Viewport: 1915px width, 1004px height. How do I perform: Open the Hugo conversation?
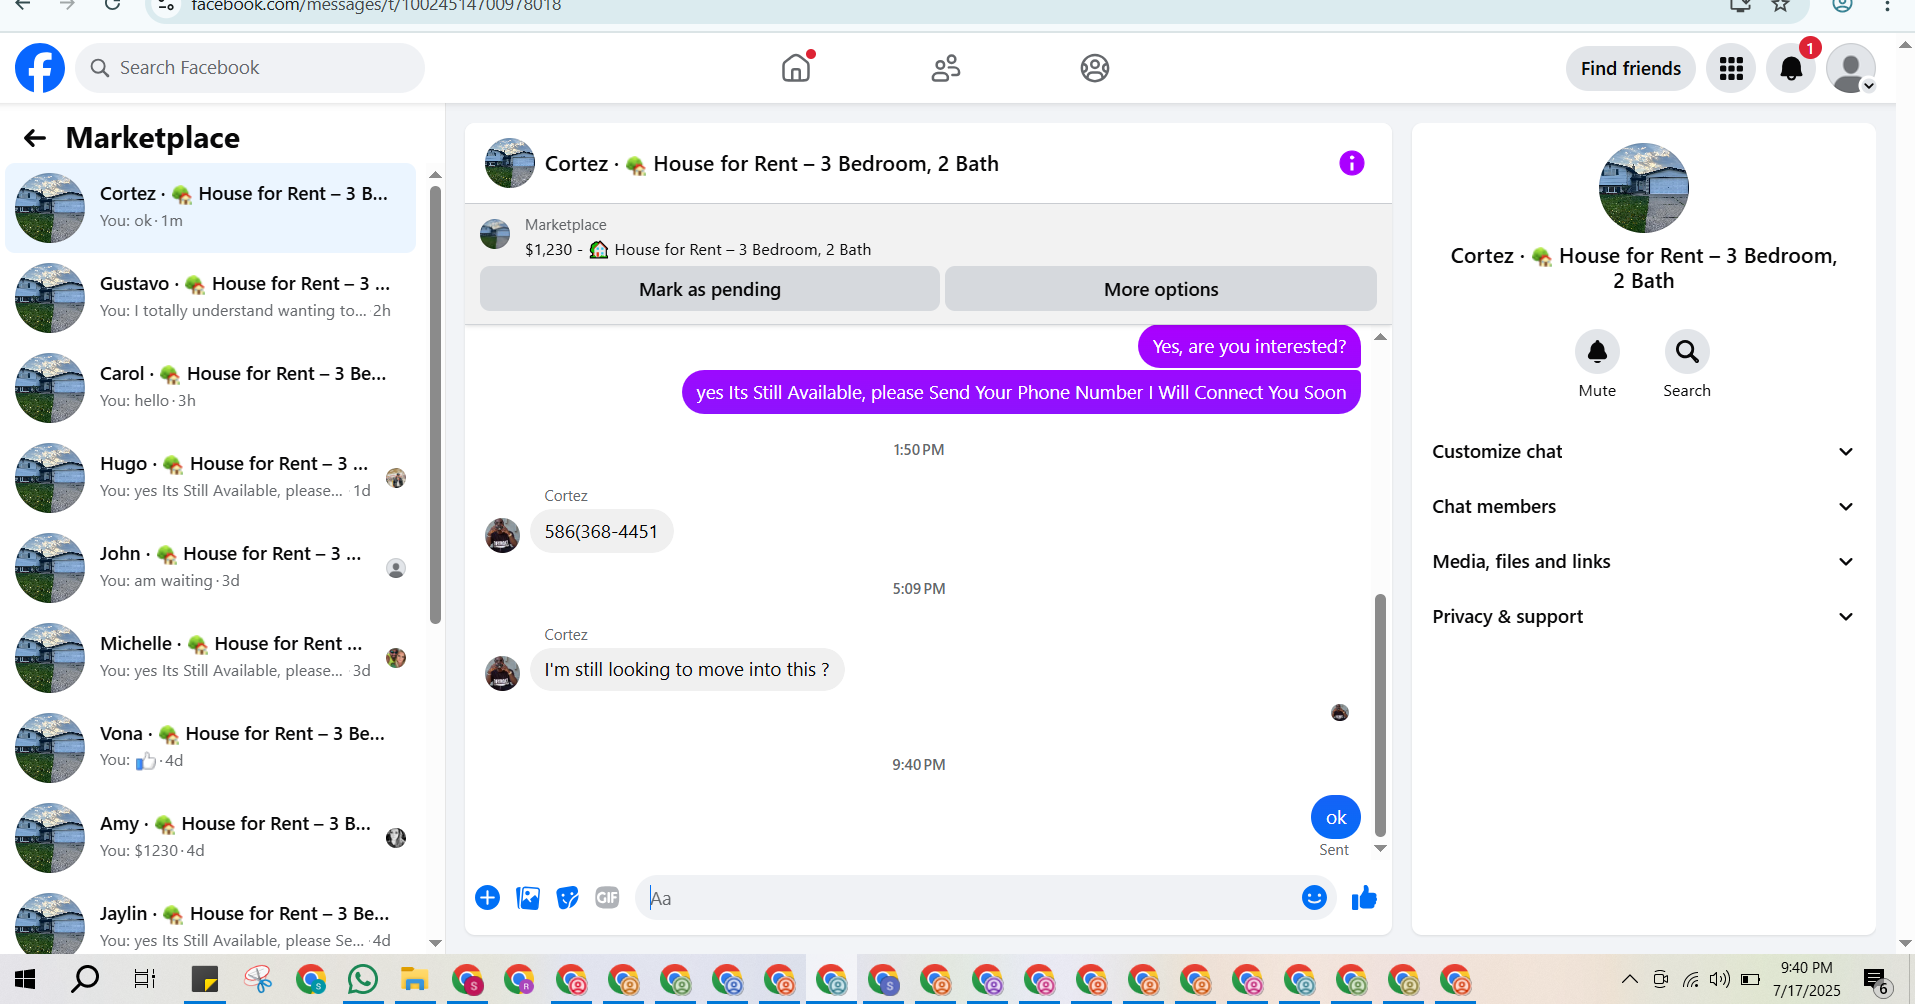[211, 478]
